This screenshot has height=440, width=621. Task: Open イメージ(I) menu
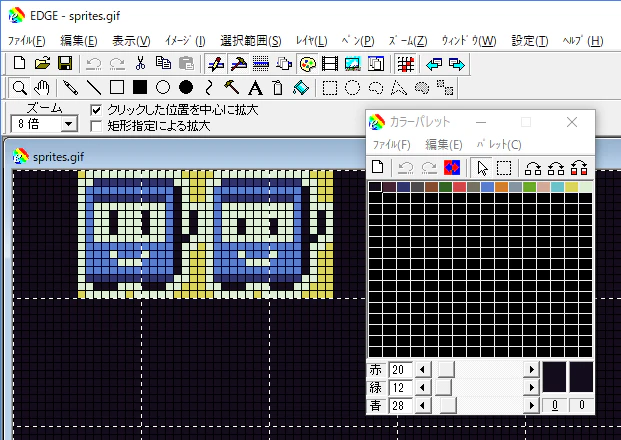tap(185, 40)
